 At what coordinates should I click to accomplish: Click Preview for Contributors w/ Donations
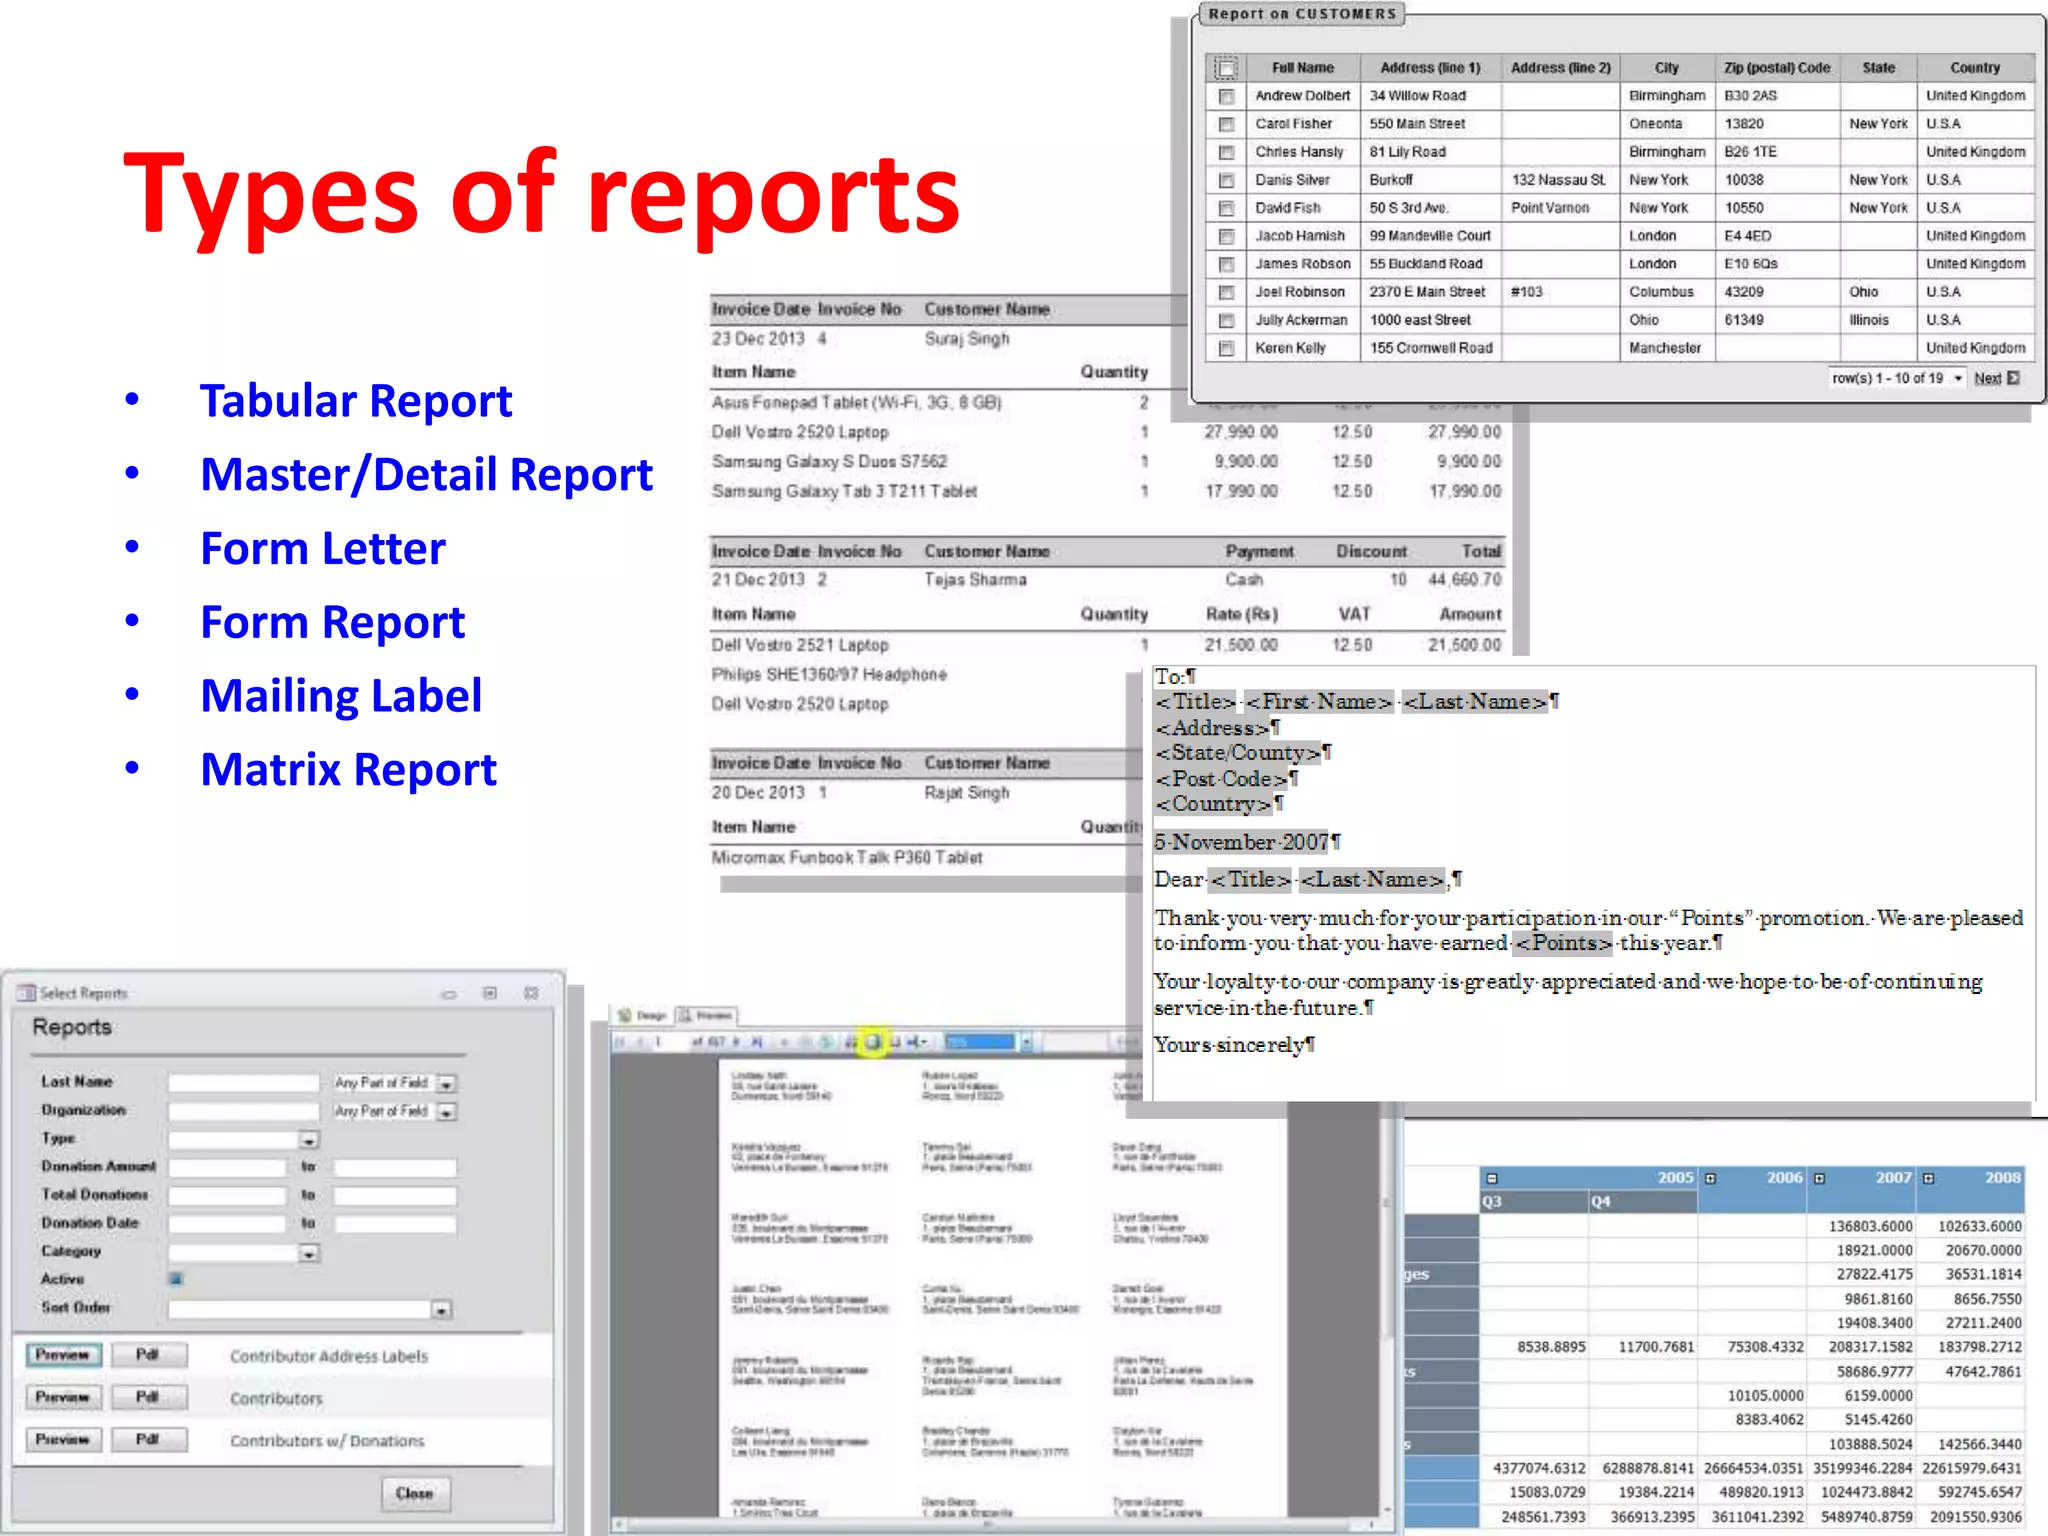click(x=63, y=1439)
